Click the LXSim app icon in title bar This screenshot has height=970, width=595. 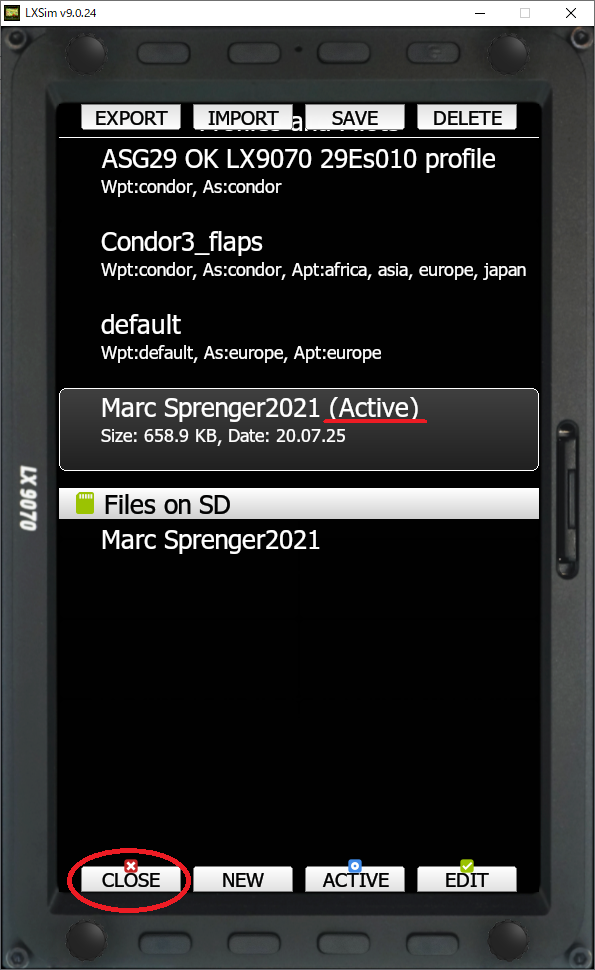[x=12, y=13]
